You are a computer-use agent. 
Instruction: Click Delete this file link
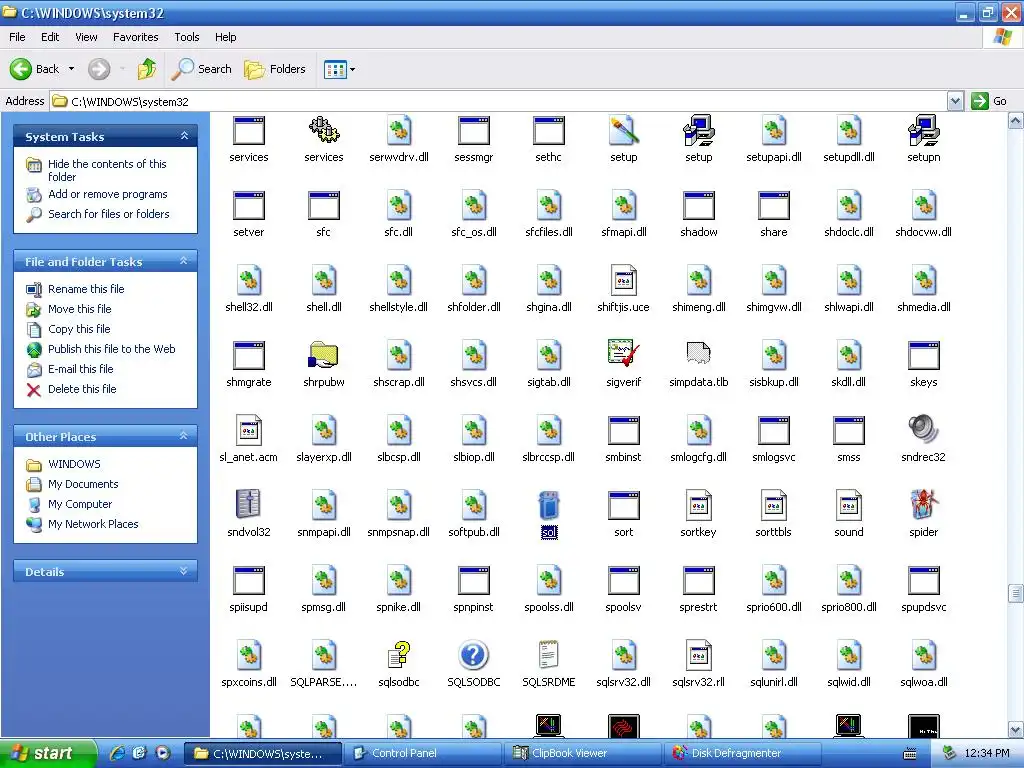click(82, 389)
